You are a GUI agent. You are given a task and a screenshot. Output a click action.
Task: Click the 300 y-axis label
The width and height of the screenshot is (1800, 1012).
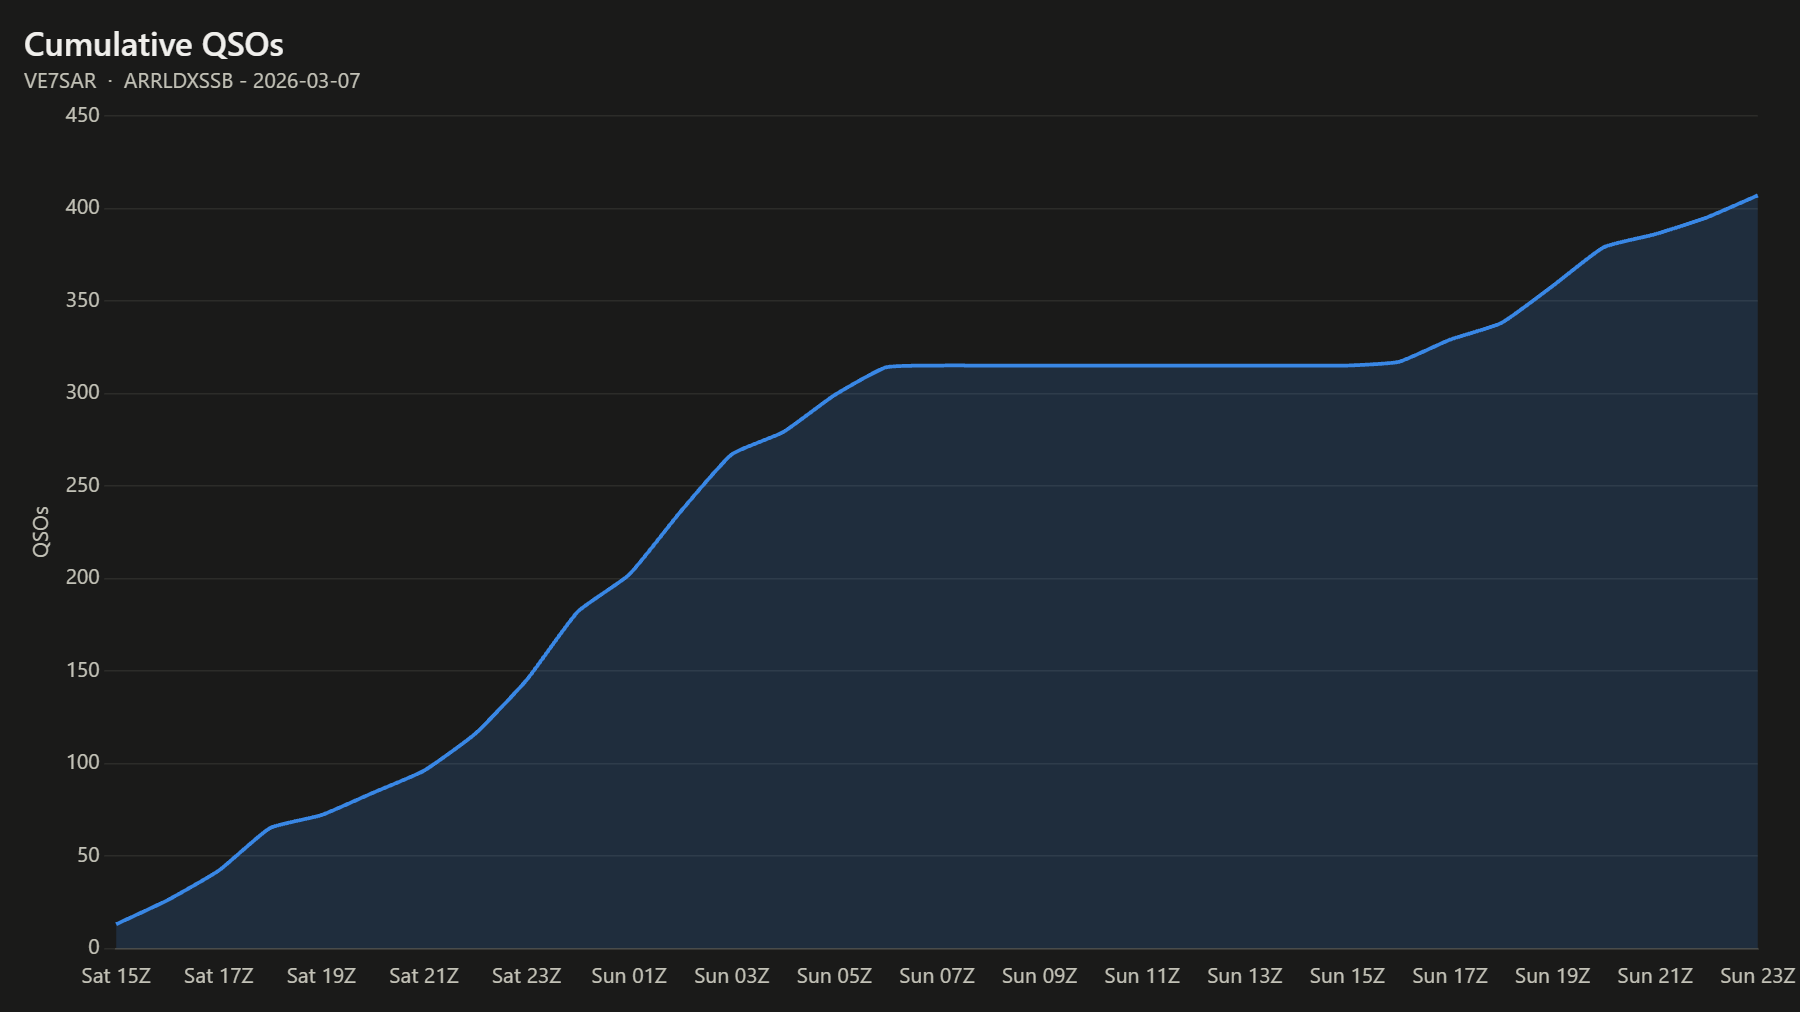pyautogui.click(x=83, y=392)
